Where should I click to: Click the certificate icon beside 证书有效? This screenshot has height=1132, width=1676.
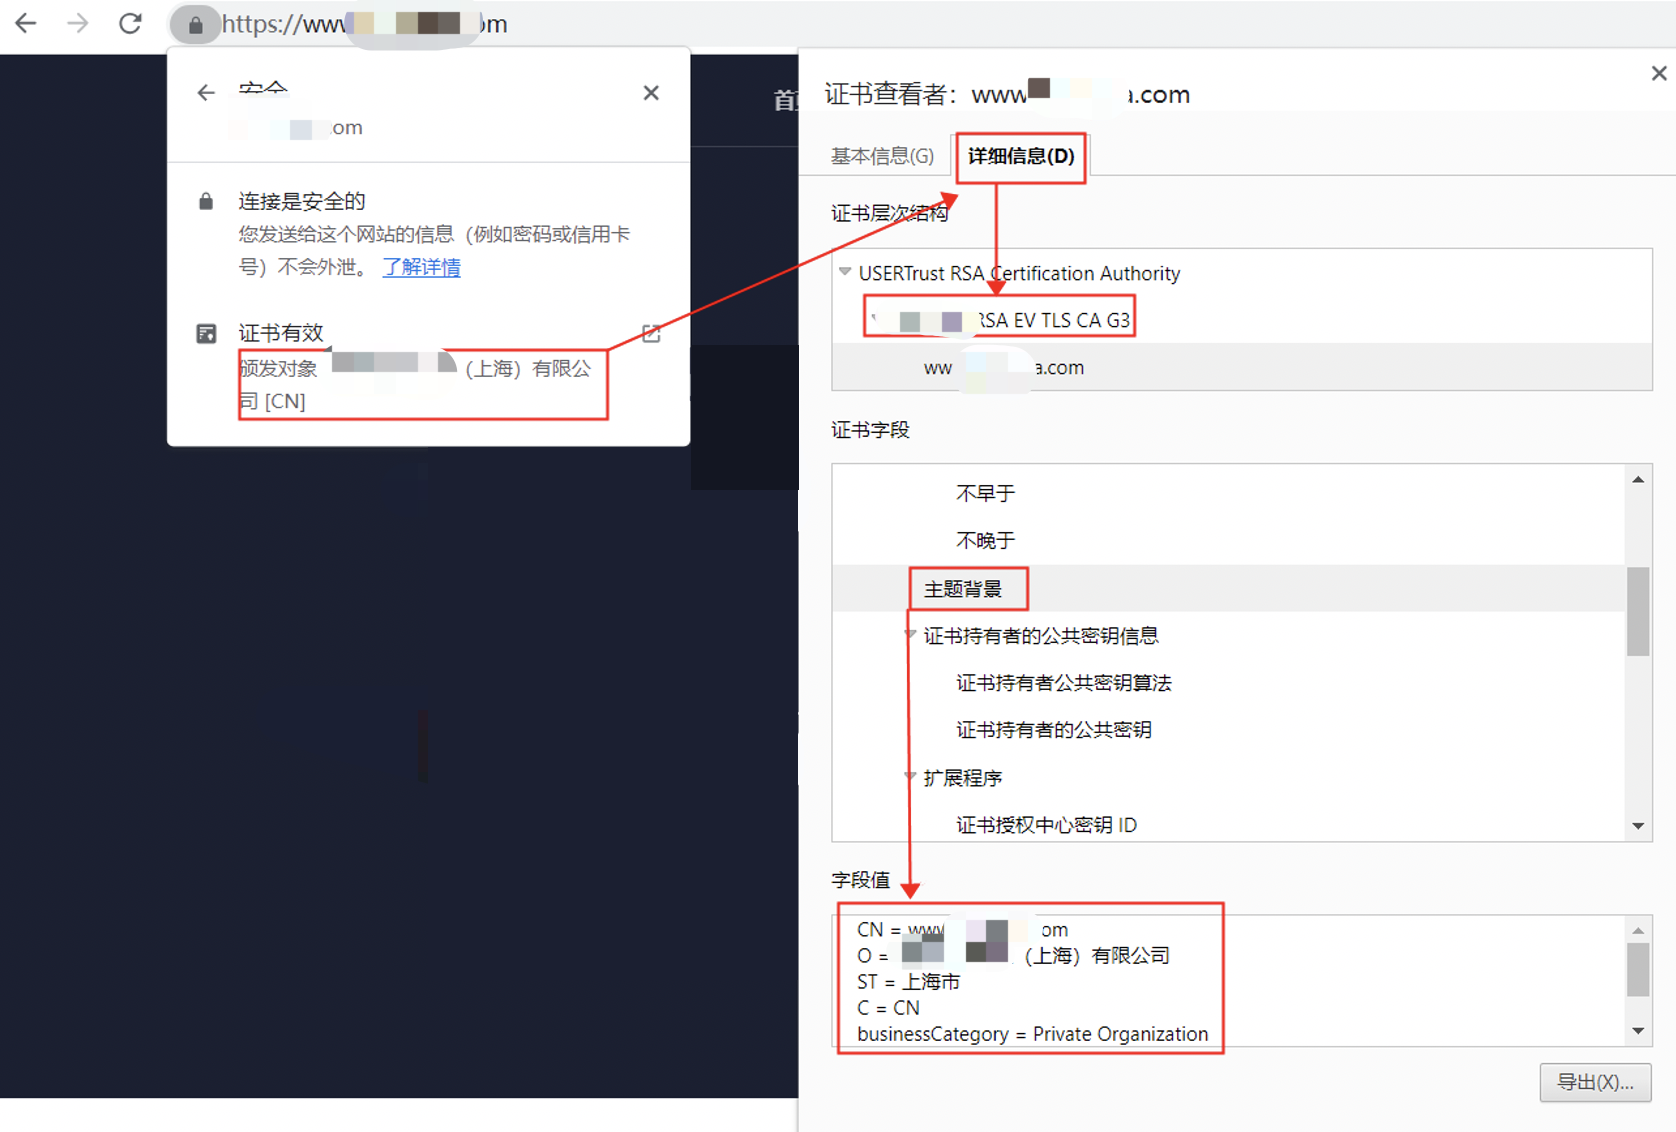pyautogui.click(x=206, y=333)
